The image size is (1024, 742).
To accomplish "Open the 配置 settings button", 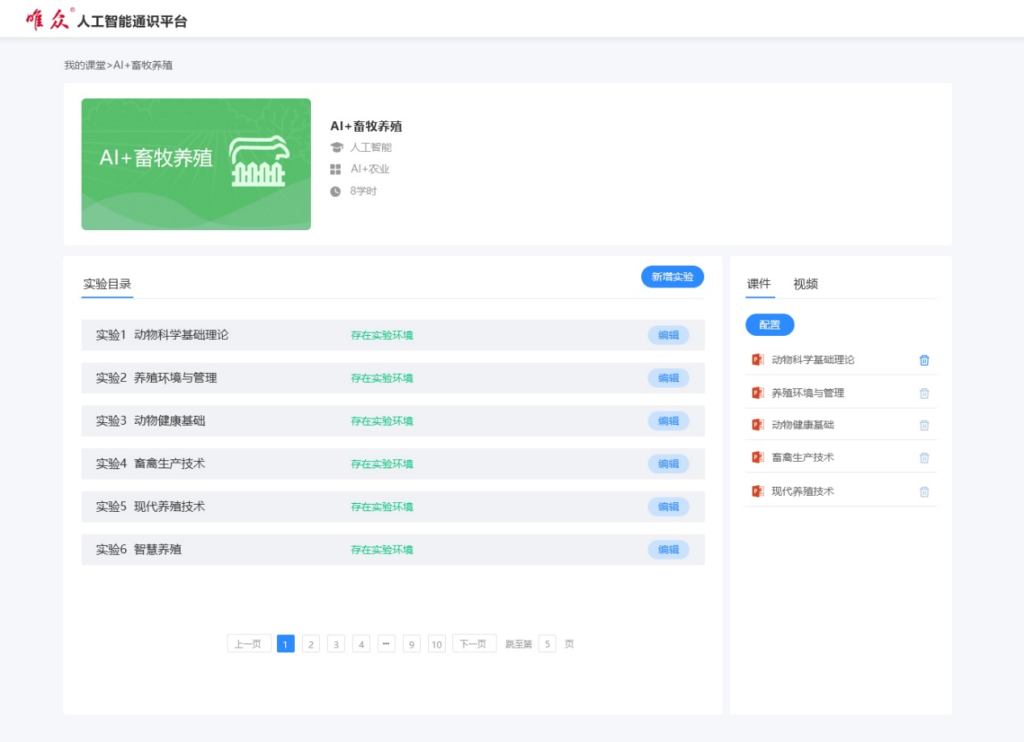I will pos(769,324).
